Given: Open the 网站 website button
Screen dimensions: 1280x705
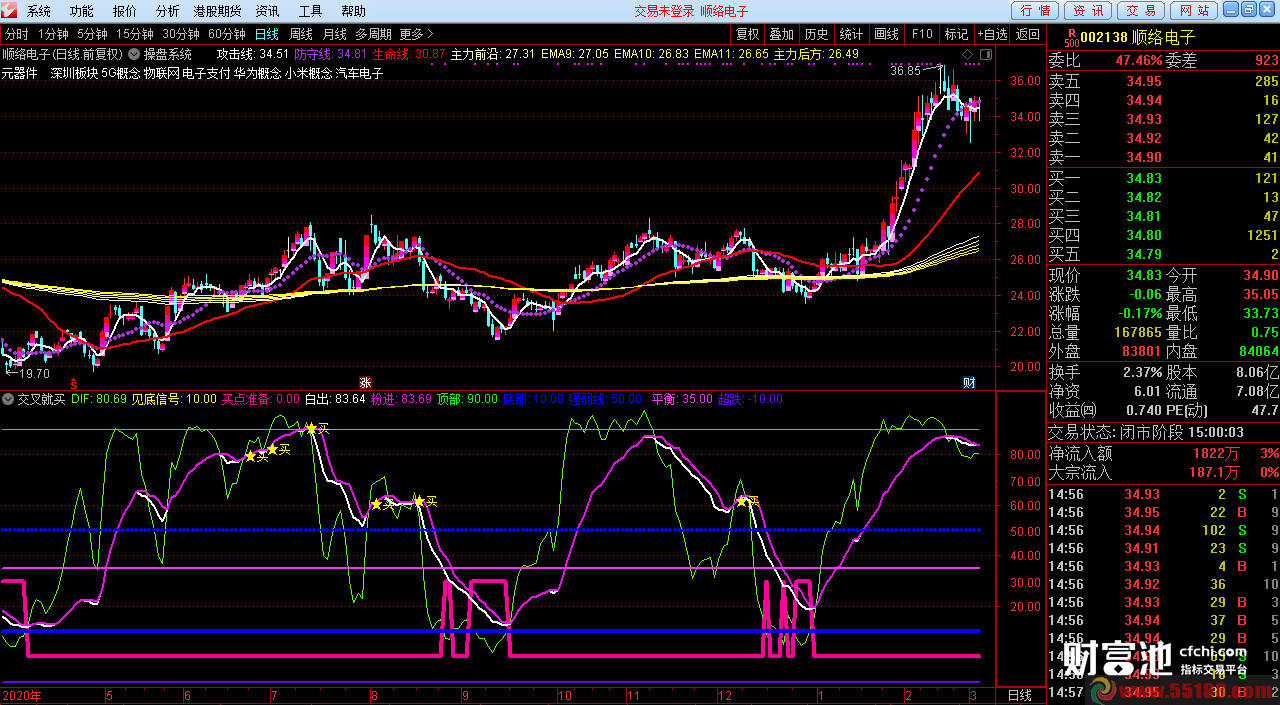Looking at the screenshot, I should [1194, 10].
